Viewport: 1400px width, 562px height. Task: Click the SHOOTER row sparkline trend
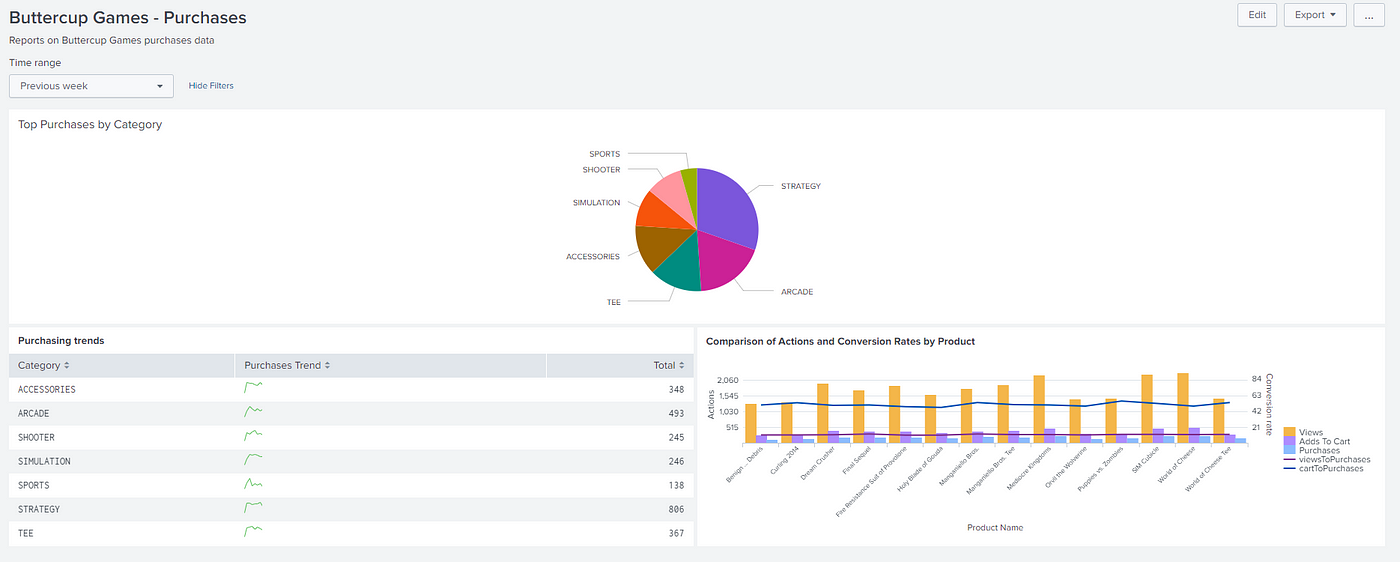pos(254,435)
